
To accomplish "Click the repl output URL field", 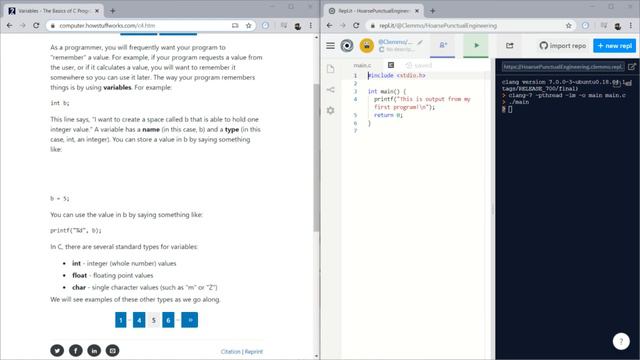I will coord(563,67).
